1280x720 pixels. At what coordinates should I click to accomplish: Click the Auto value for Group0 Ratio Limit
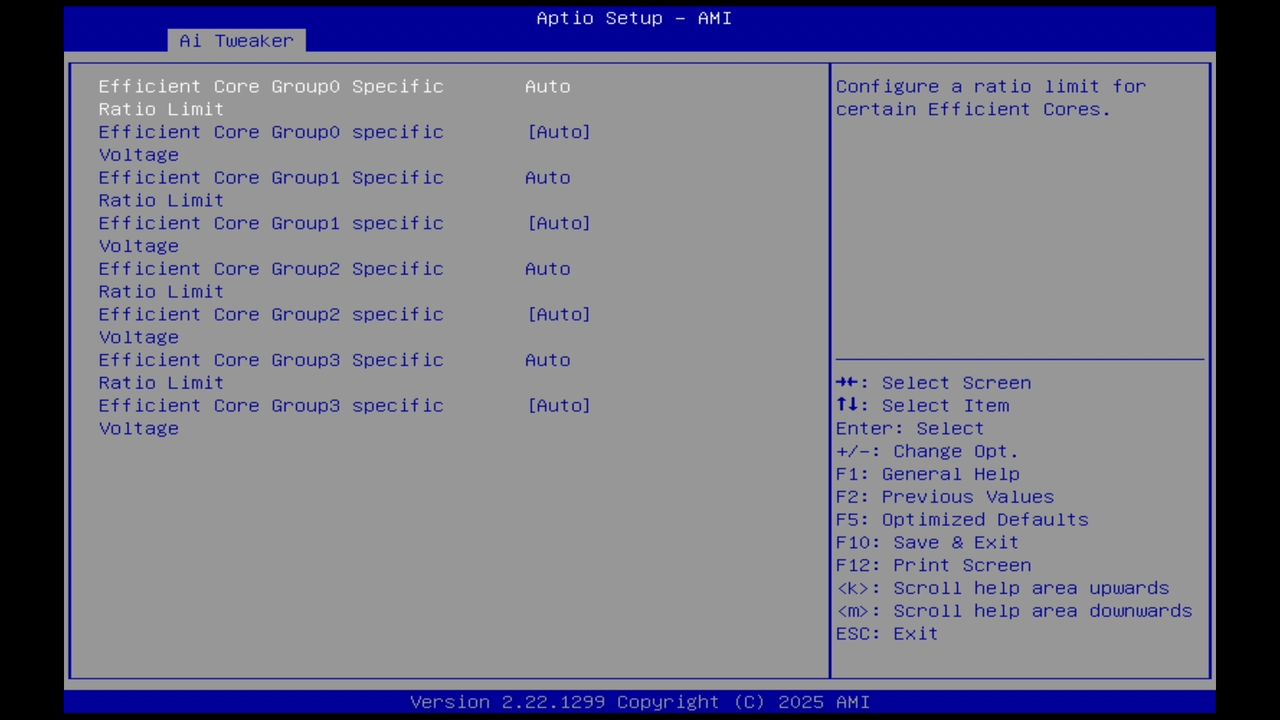547,86
